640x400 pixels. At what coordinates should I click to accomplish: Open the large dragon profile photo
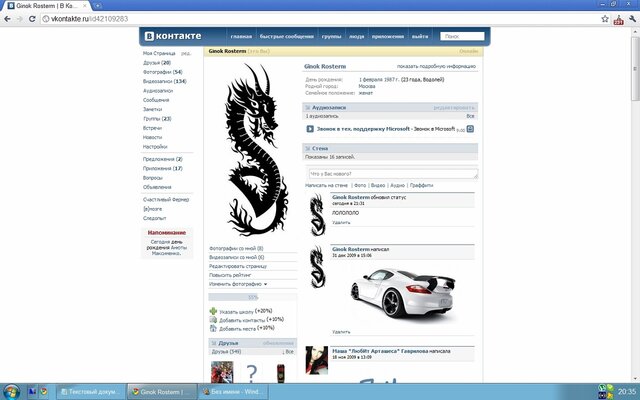pyautogui.click(x=256, y=149)
